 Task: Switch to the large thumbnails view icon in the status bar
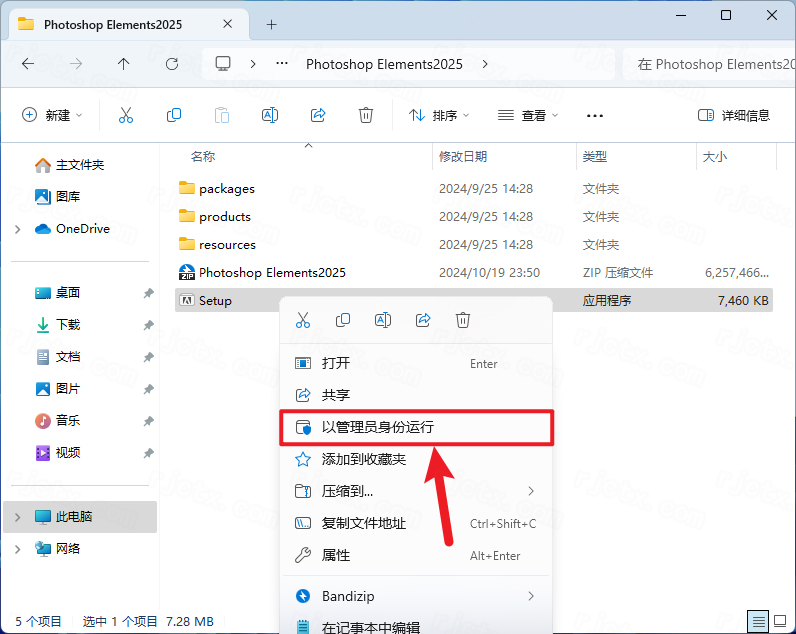tap(780, 621)
